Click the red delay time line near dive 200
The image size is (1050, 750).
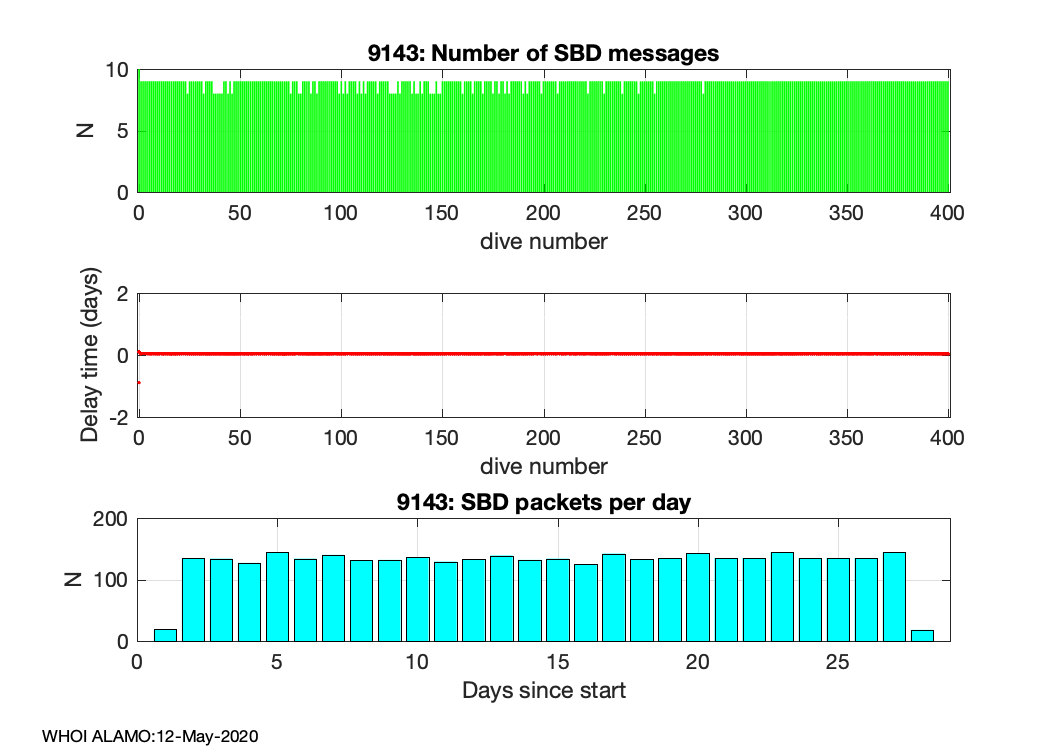(543, 354)
